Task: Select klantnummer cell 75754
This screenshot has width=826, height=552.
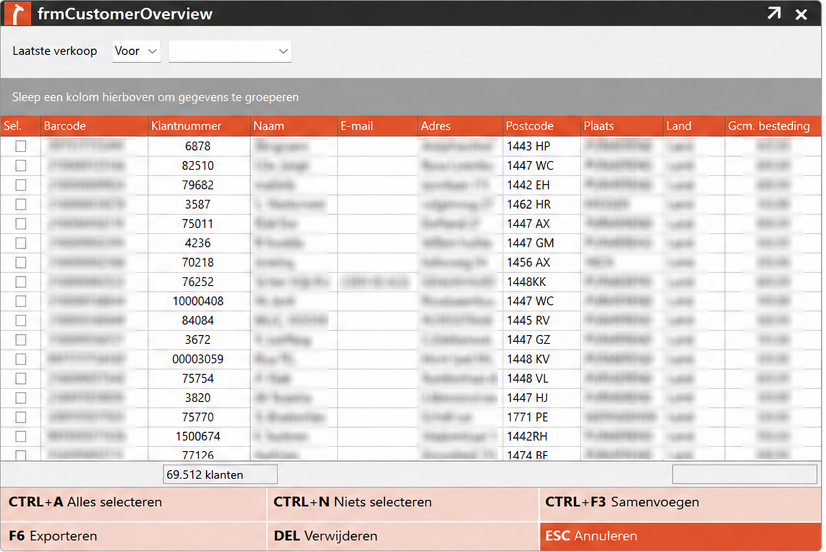Action: pyautogui.click(x=199, y=378)
